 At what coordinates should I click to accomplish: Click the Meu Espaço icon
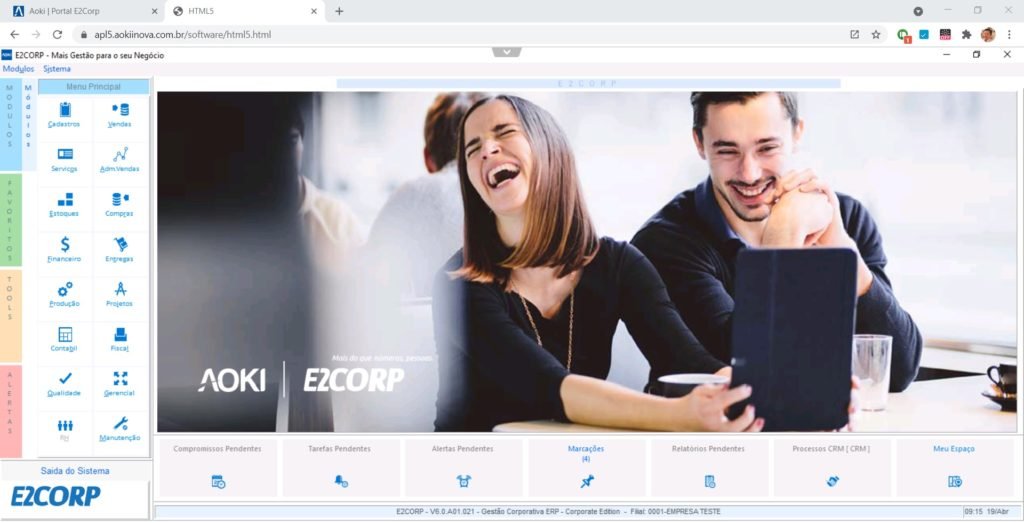tap(955, 482)
